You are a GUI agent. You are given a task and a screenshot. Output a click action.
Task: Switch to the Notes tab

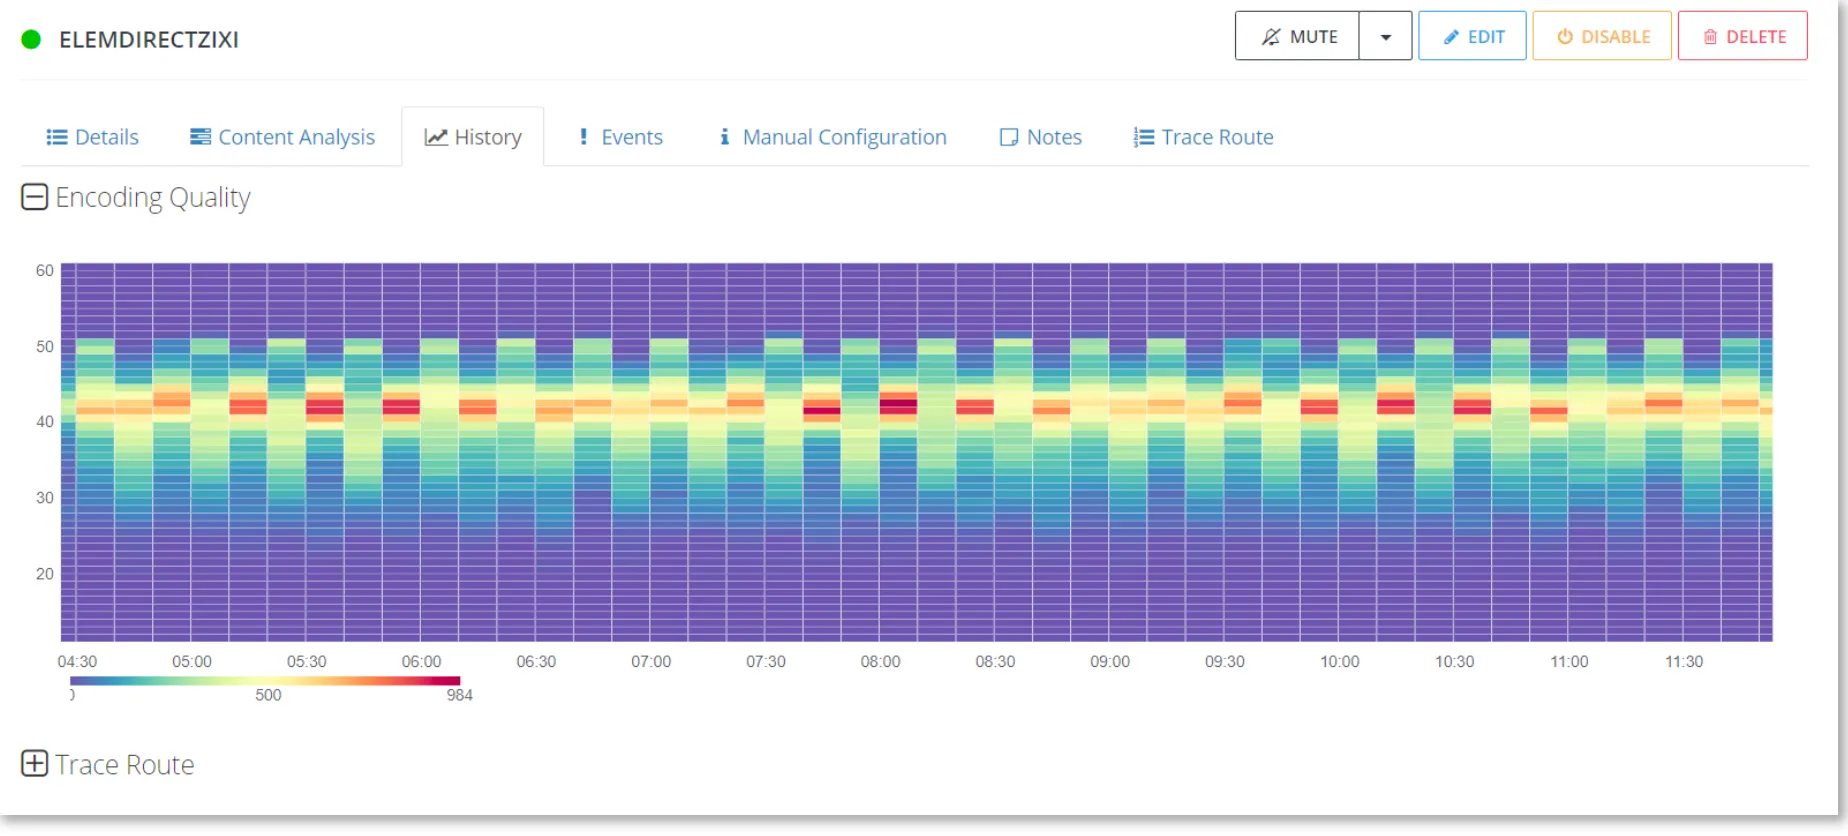[1041, 137]
